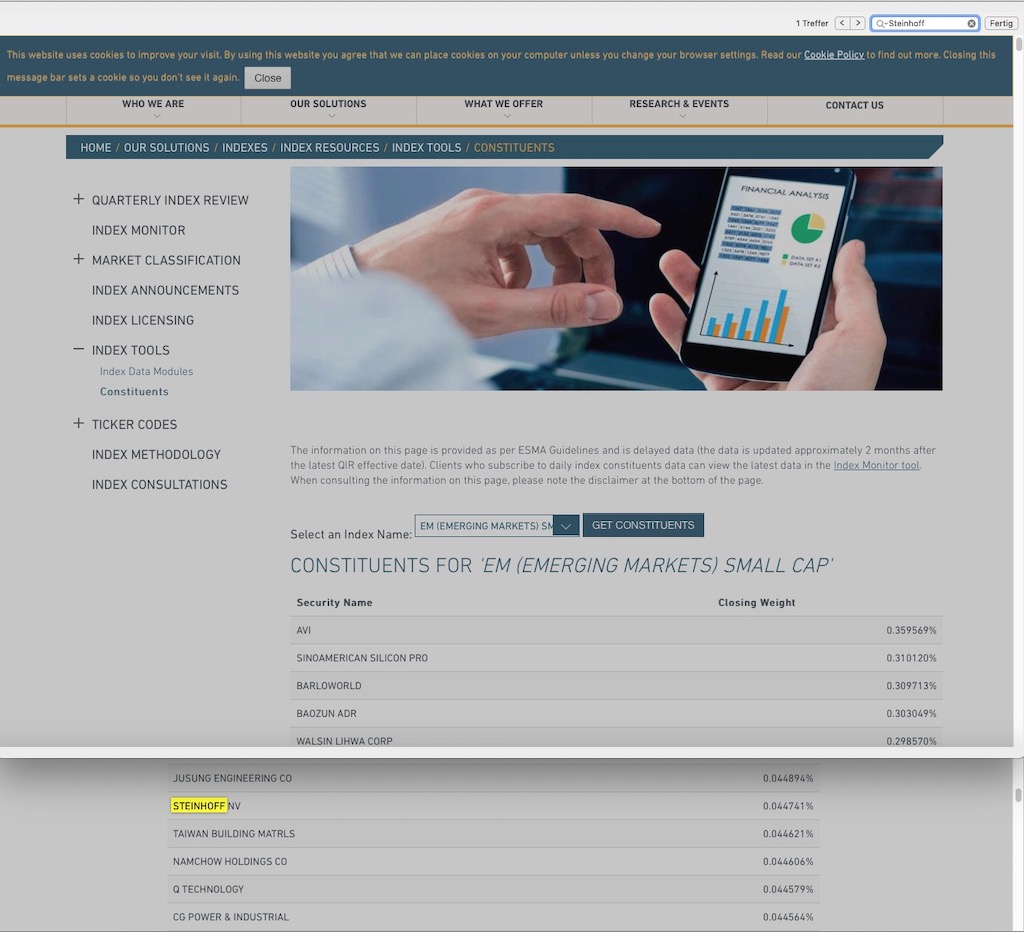
Task: Clear the search by clicking the X icon
Action: click(x=971, y=23)
